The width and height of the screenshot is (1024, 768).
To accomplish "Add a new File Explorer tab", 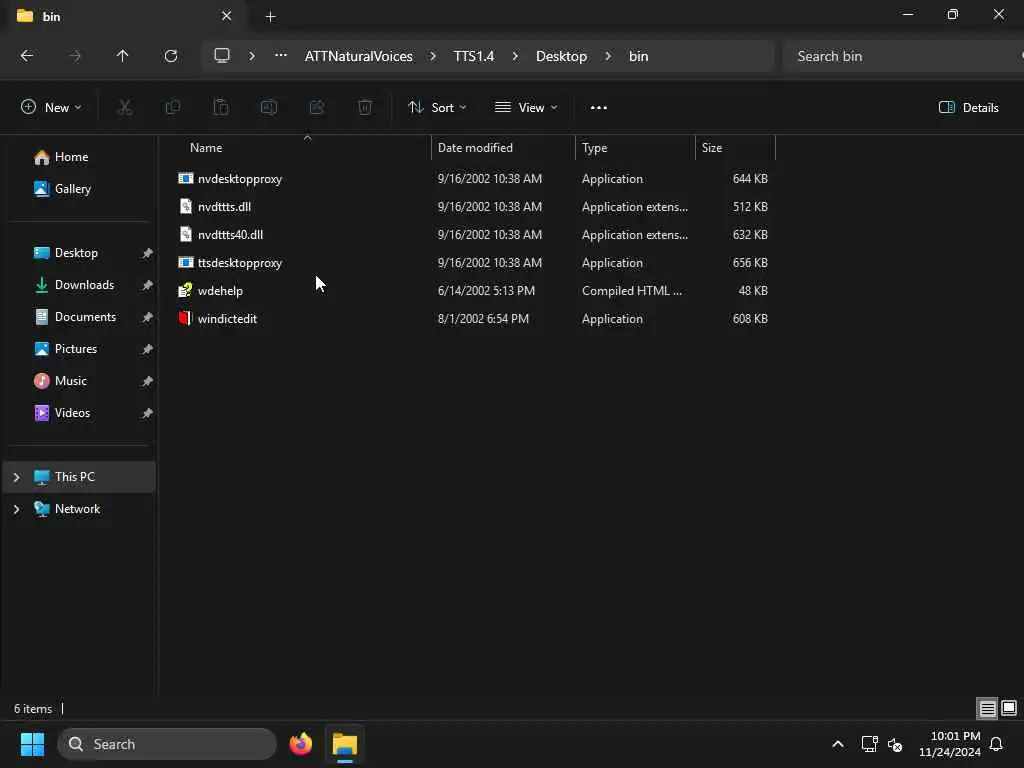I will (x=270, y=17).
